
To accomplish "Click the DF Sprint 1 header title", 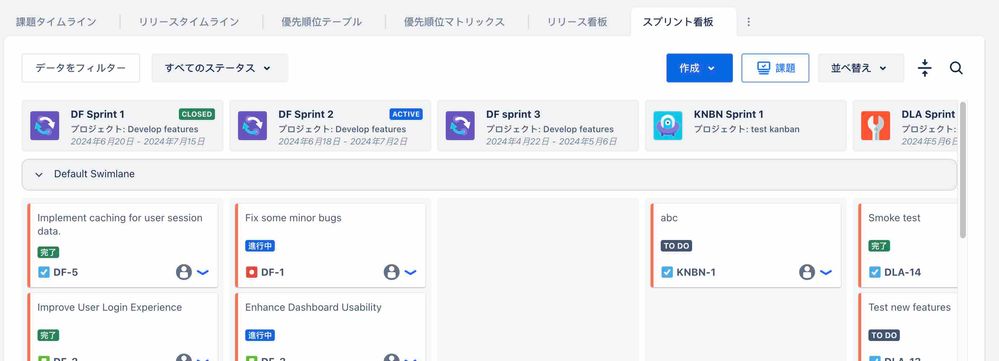I will (x=97, y=115).
